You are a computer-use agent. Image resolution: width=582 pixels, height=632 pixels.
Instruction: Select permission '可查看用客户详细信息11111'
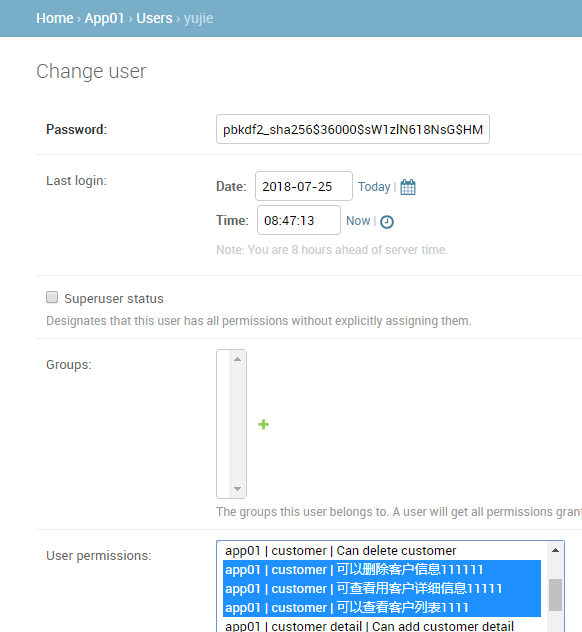(382, 588)
